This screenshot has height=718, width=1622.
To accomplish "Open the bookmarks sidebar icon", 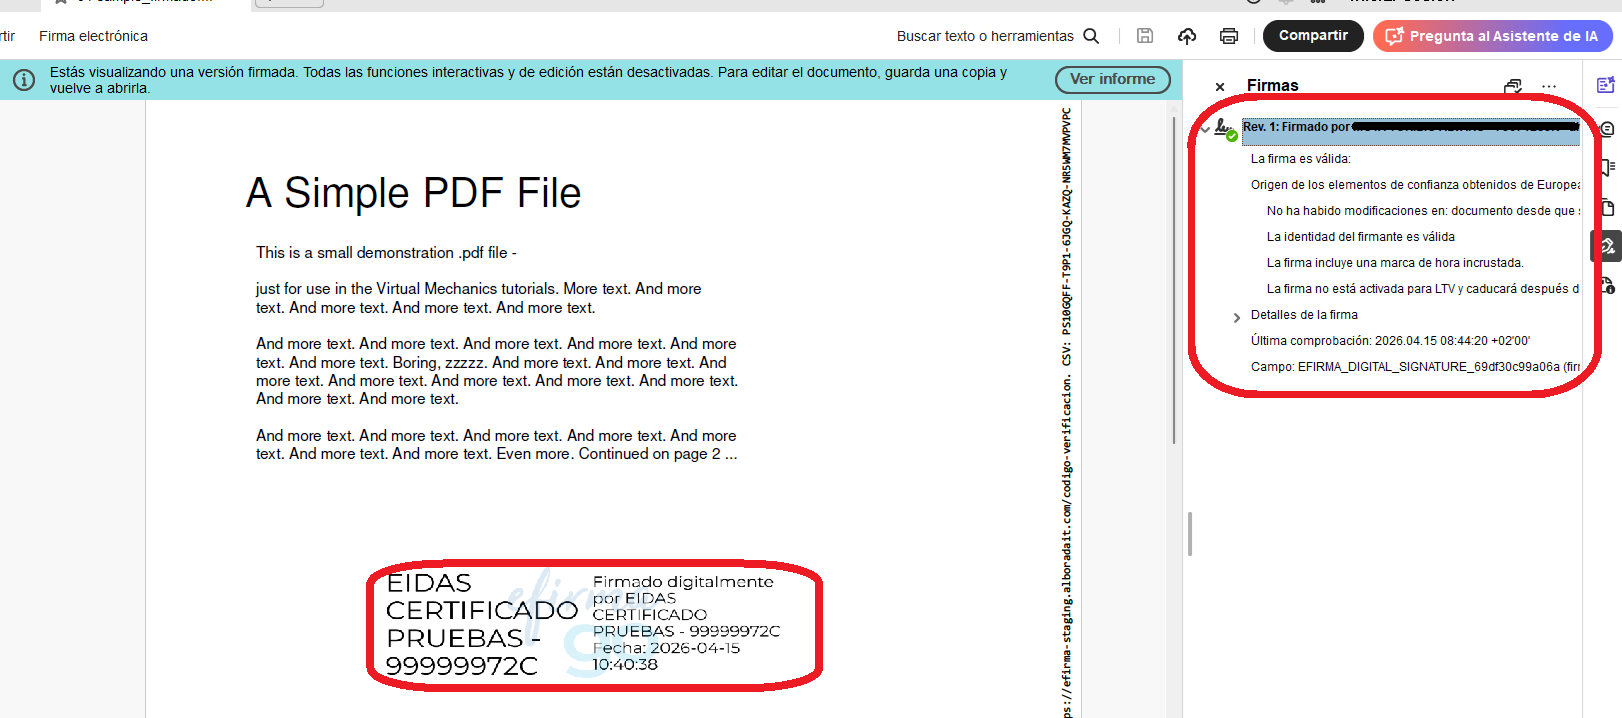I will pyautogui.click(x=1607, y=167).
